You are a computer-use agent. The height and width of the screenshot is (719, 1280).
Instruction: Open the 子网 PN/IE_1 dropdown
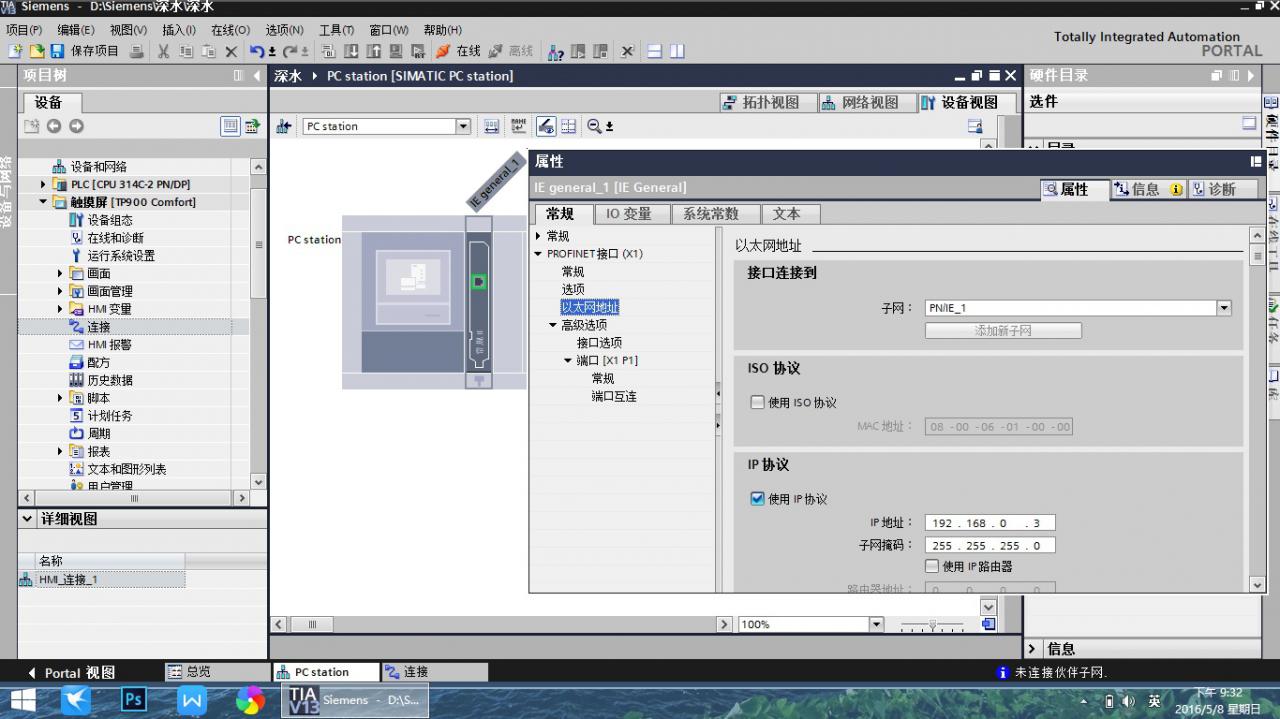[1223, 308]
